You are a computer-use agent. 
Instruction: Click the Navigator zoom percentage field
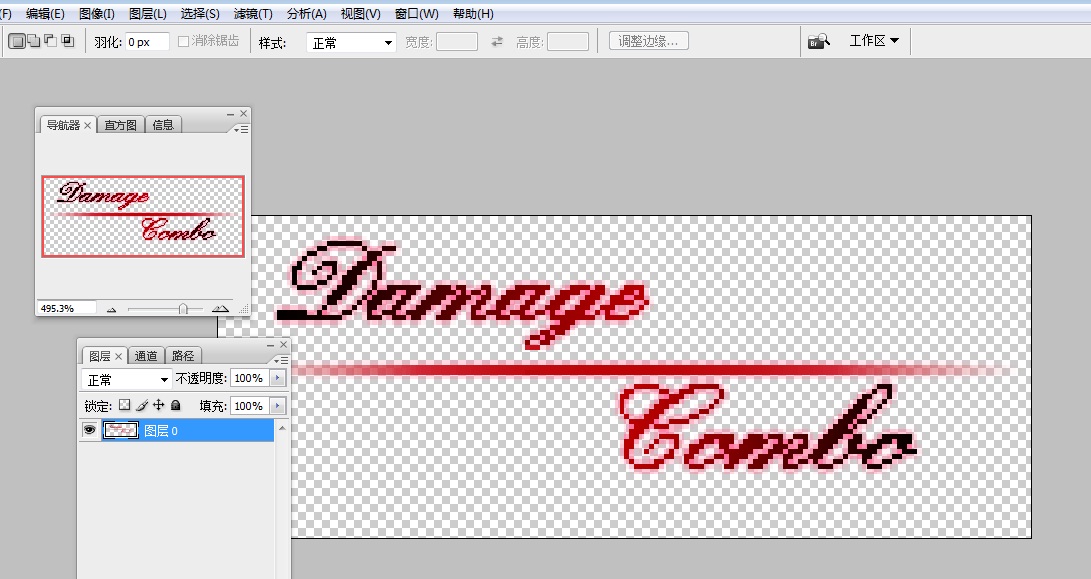pos(65,308)
